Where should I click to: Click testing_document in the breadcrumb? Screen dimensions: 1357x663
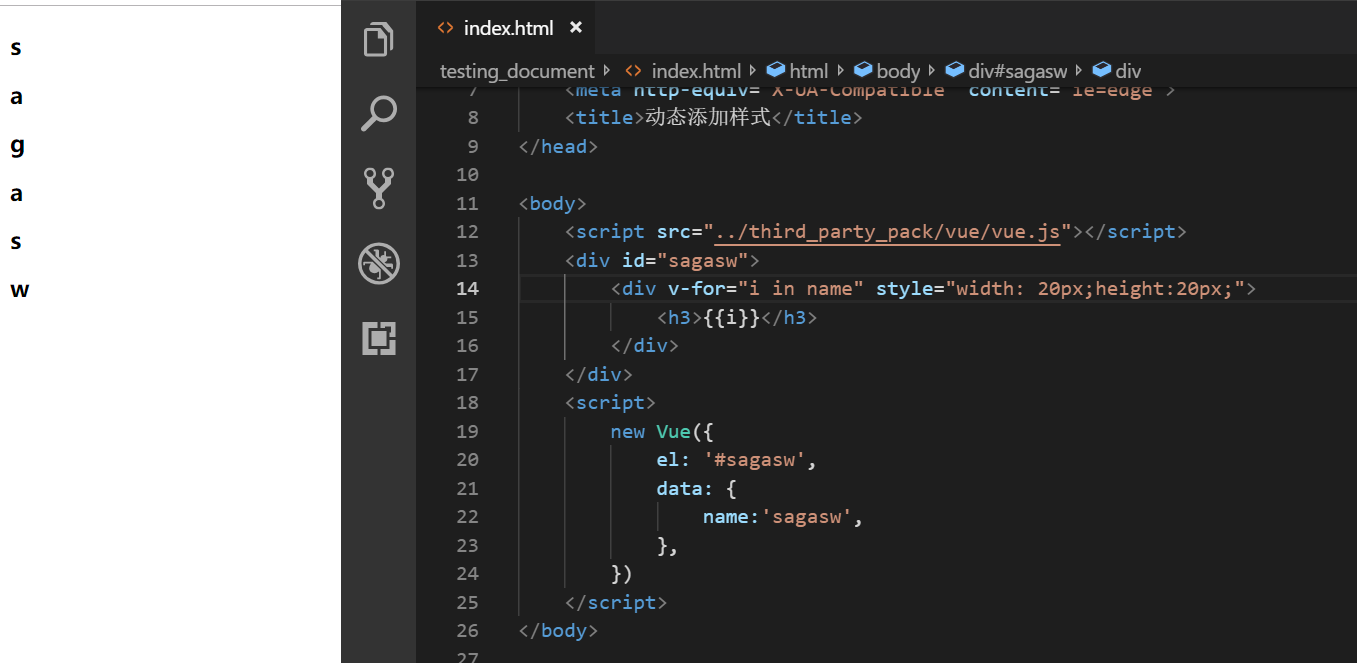click(x=517, y=71)
